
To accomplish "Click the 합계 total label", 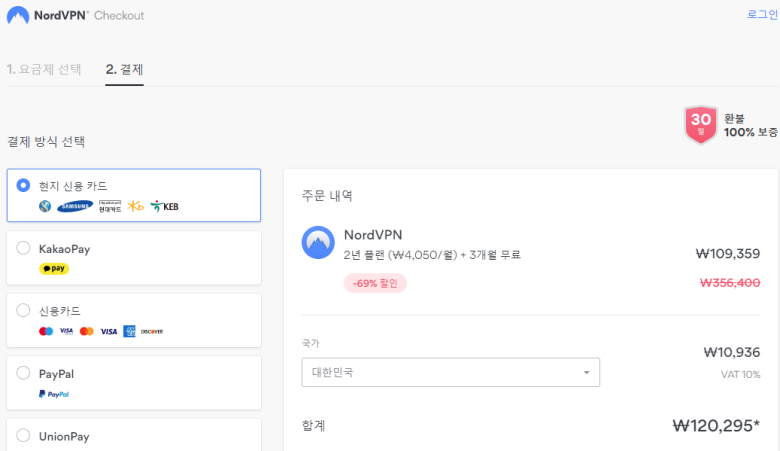I will pyautogui.click(x=313, y=426).
